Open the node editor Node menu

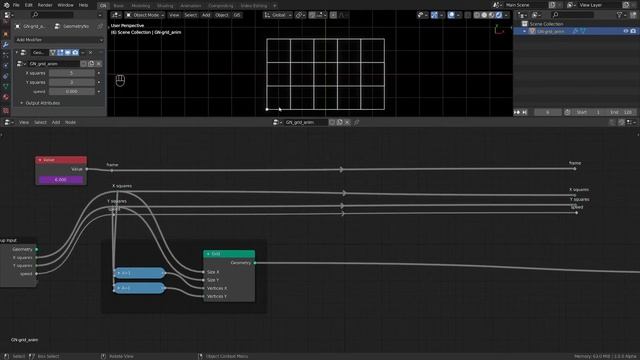click(70, 122)
